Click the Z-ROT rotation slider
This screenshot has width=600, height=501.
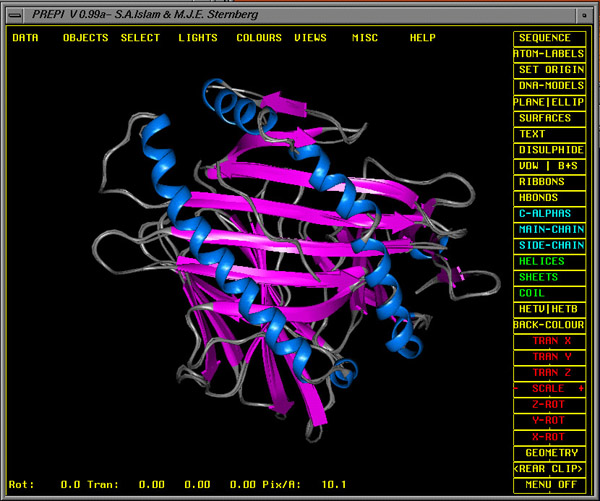tap(552, 404)
